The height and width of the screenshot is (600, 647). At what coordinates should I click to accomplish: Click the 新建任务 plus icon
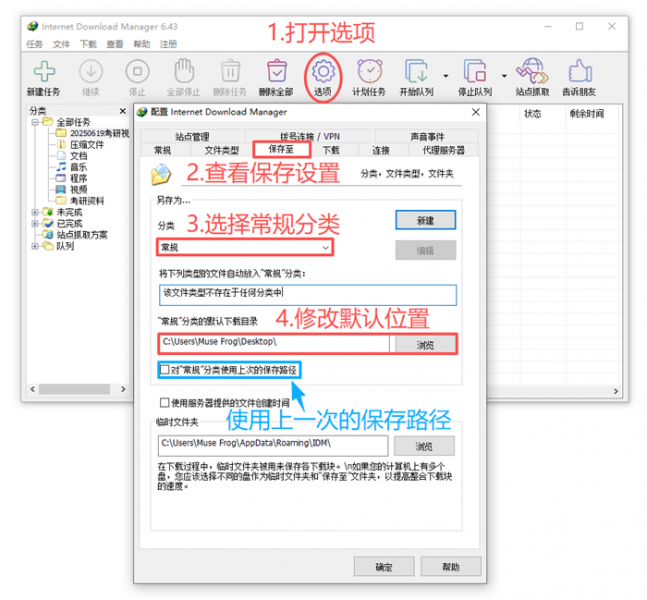(x=44, y=71)
